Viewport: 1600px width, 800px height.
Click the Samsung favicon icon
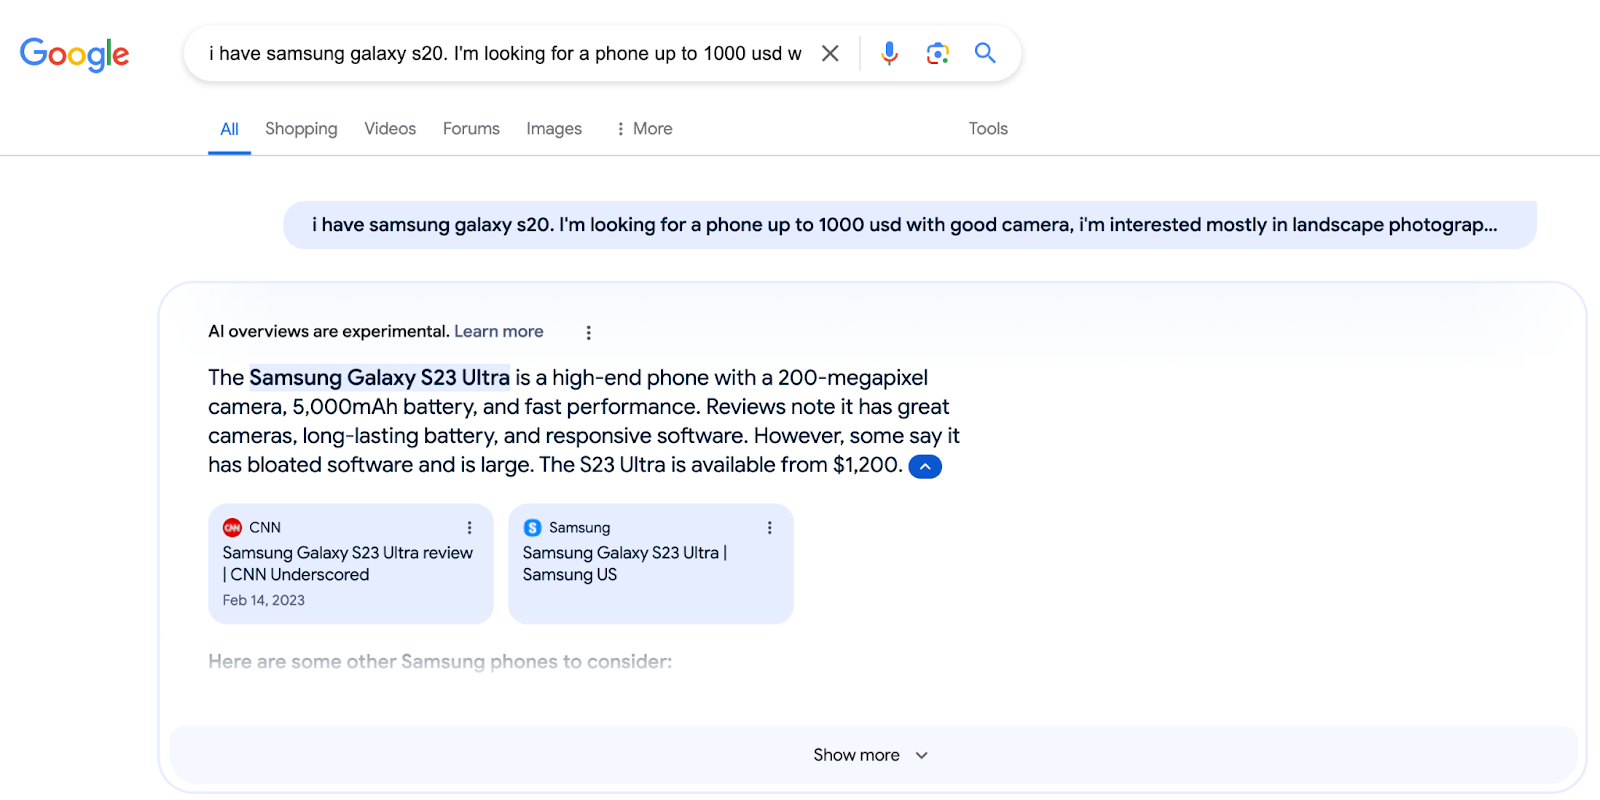tap(532, 527)
